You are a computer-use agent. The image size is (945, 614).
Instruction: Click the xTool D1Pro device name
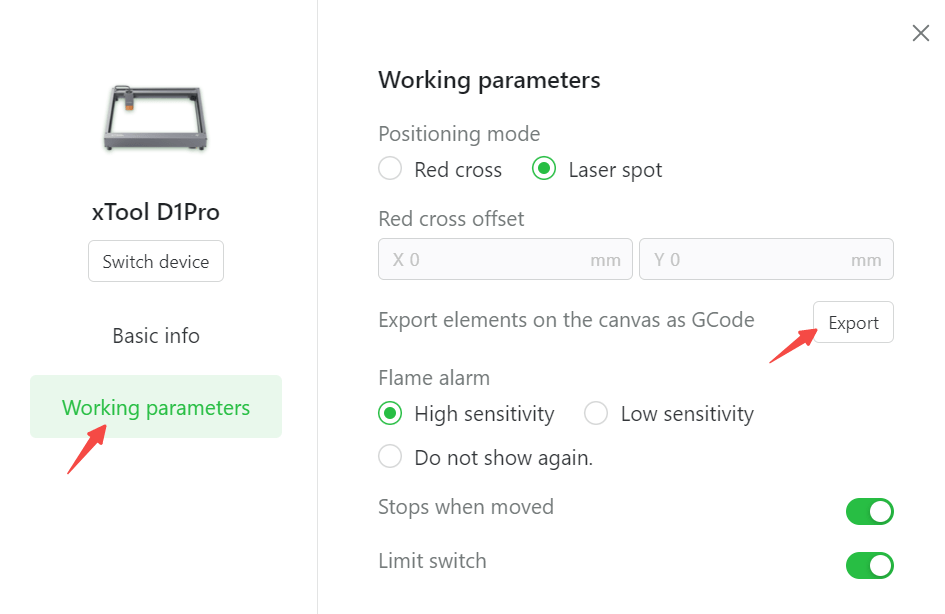click(x=156, y=212)
